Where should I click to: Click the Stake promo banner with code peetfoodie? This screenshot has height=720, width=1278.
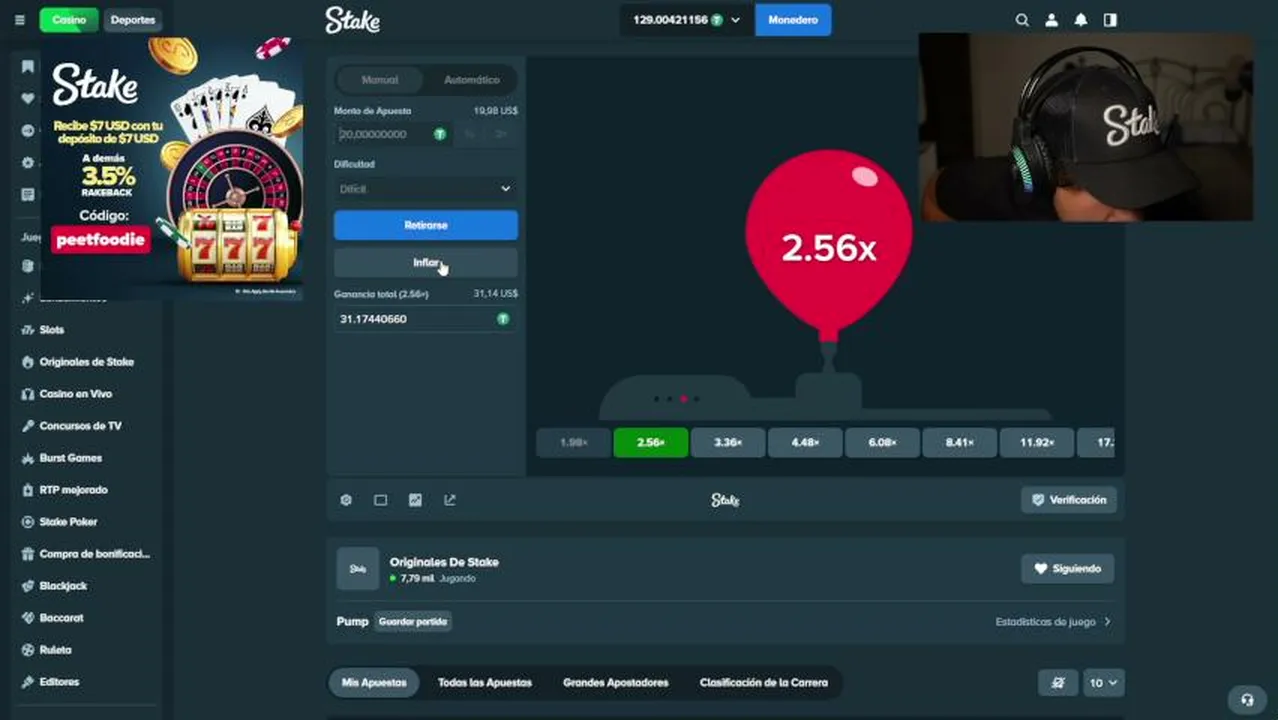[171, 168]
